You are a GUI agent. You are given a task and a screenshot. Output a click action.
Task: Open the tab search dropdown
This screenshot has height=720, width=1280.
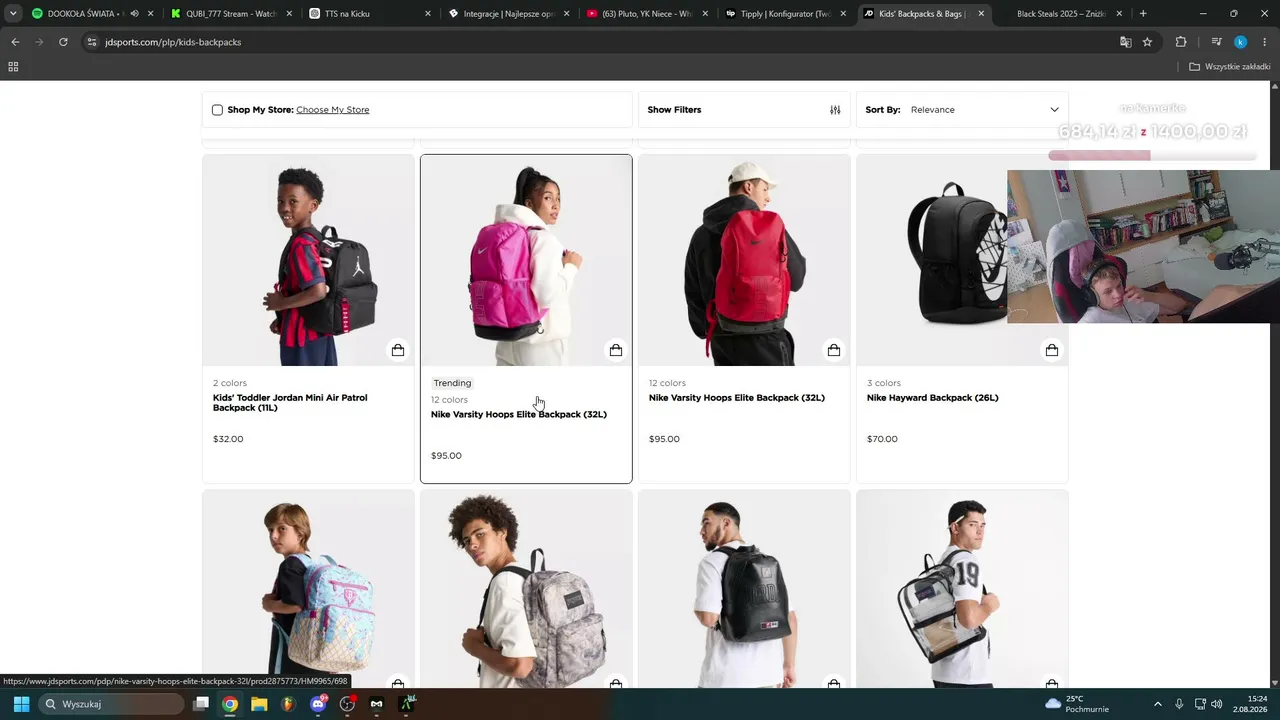pyautogui.click(x=13, y=14)
